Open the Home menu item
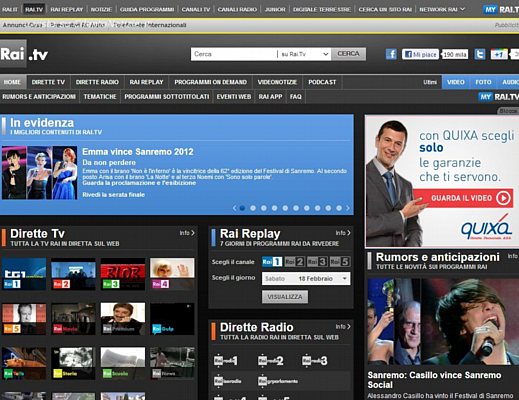Screen dimensions: 519x400 pos(12,82)
